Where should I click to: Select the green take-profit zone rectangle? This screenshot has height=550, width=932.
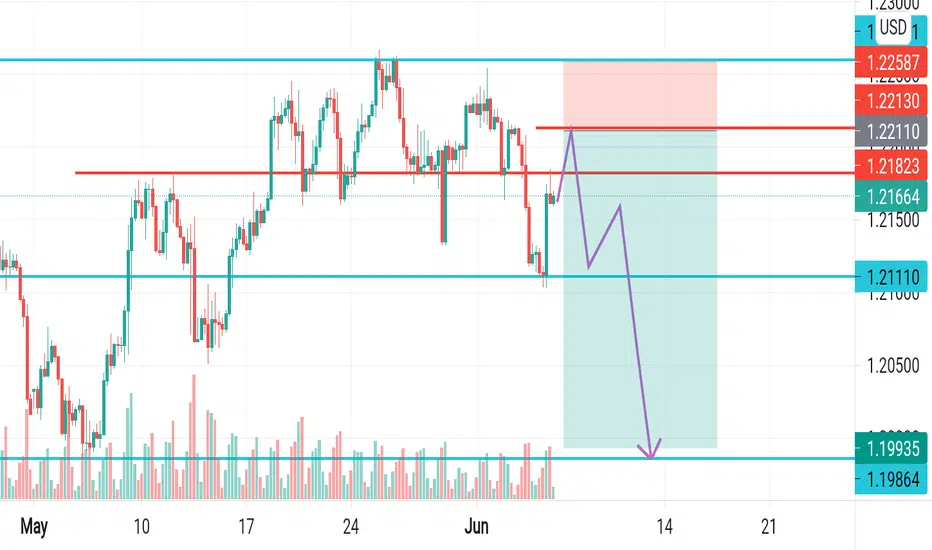tap(640, 288)
